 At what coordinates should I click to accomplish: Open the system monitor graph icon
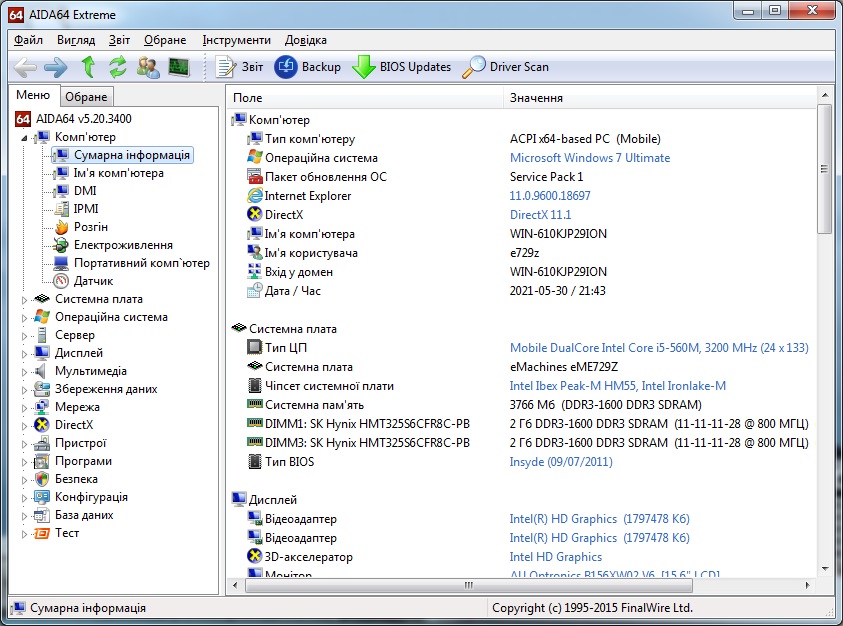pyautogui.click(x=178, y=67)
